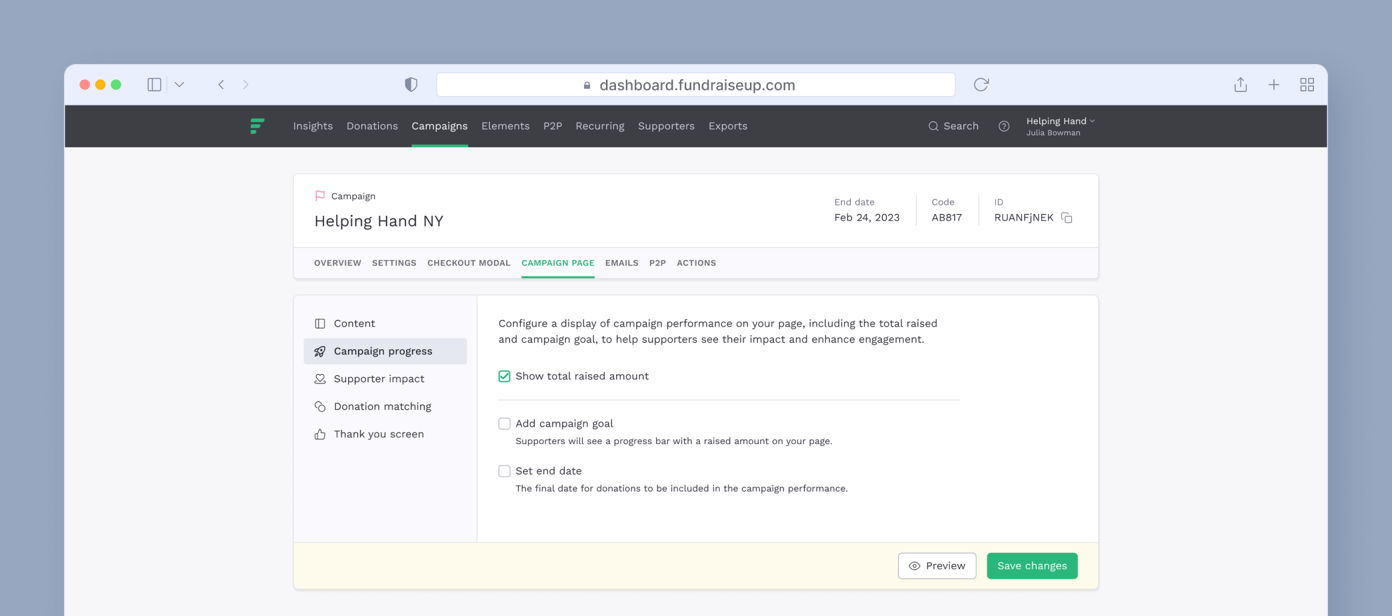1392x616 pixels.
Task: Preview the campaign page
Action: (x=936, y=565)
